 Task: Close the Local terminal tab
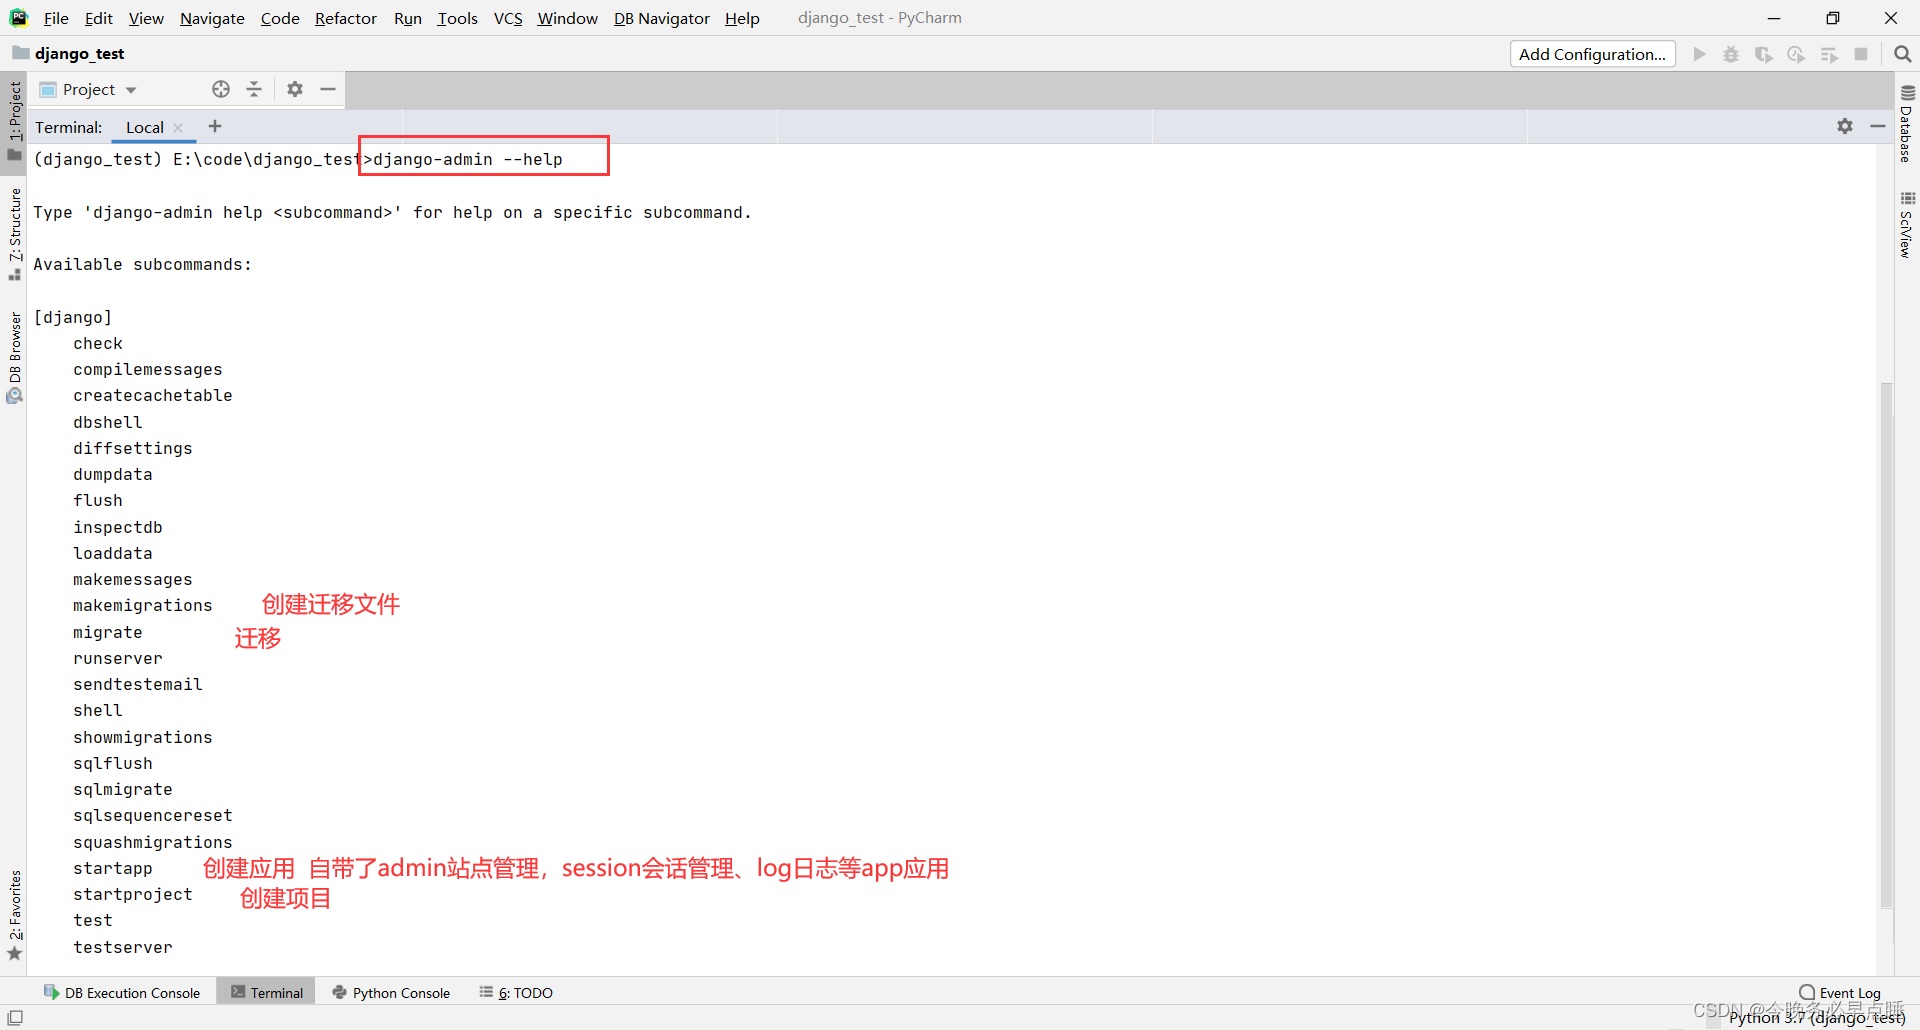pyautogui.click(x=178, y=128)
